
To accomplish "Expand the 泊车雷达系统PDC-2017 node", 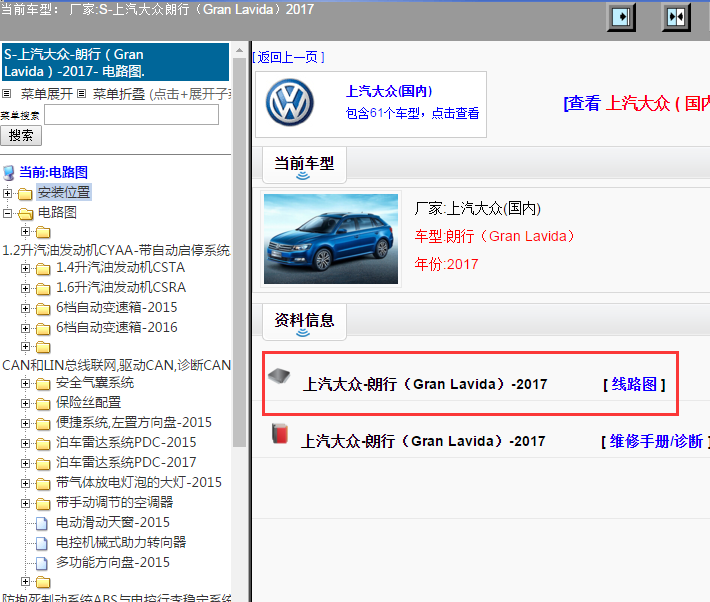I will 25,463.
